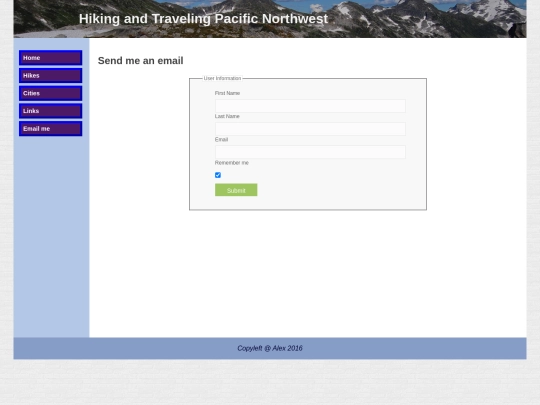The image size is (540, 405).
Task: Click the 'First Name' label
Action: click(227, 93)
